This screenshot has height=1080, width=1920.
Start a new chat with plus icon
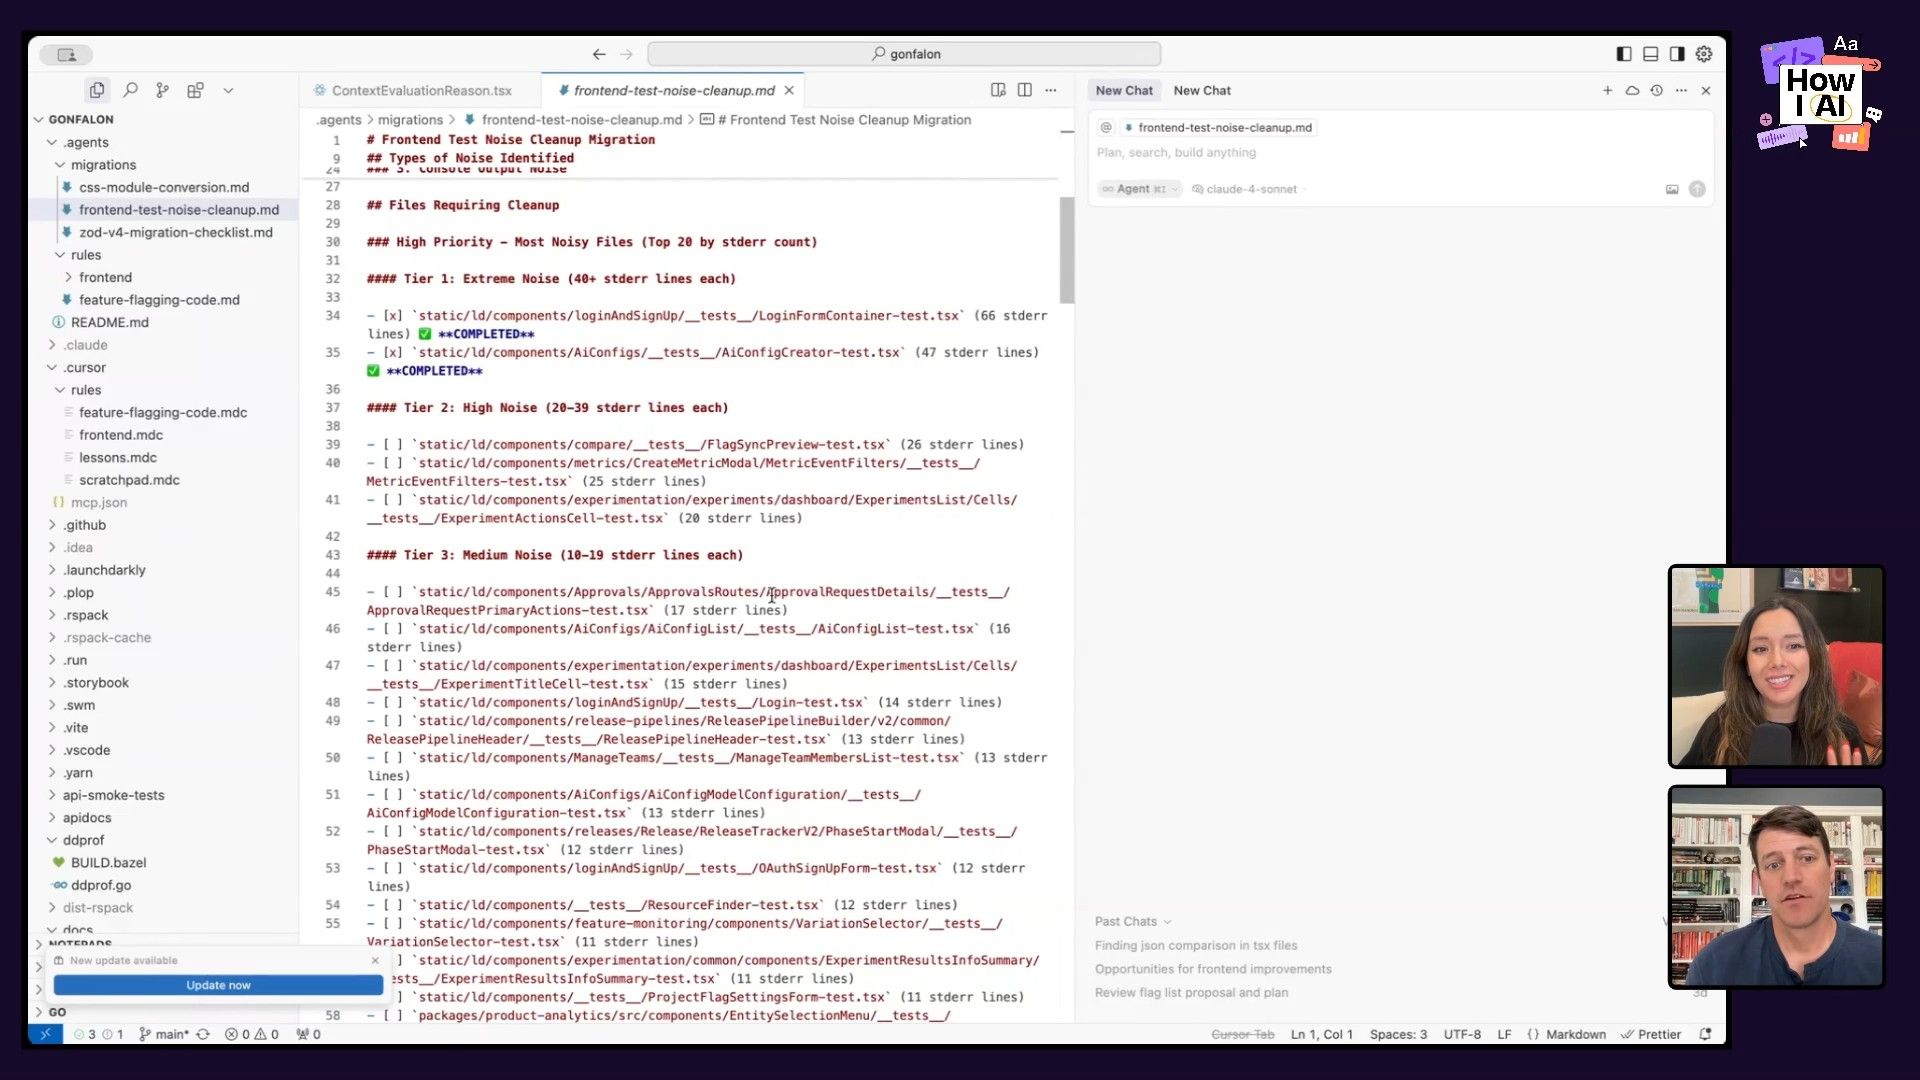[x=1607, y=90]
